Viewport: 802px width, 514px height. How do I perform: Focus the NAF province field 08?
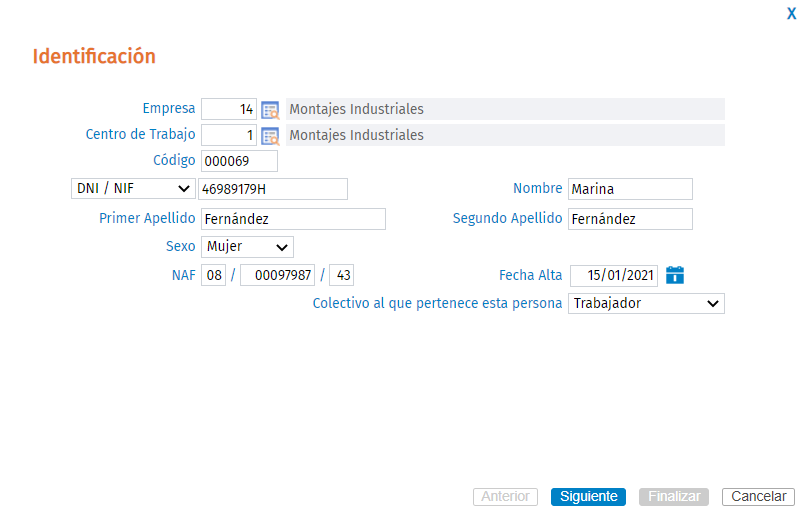point(213,275)
